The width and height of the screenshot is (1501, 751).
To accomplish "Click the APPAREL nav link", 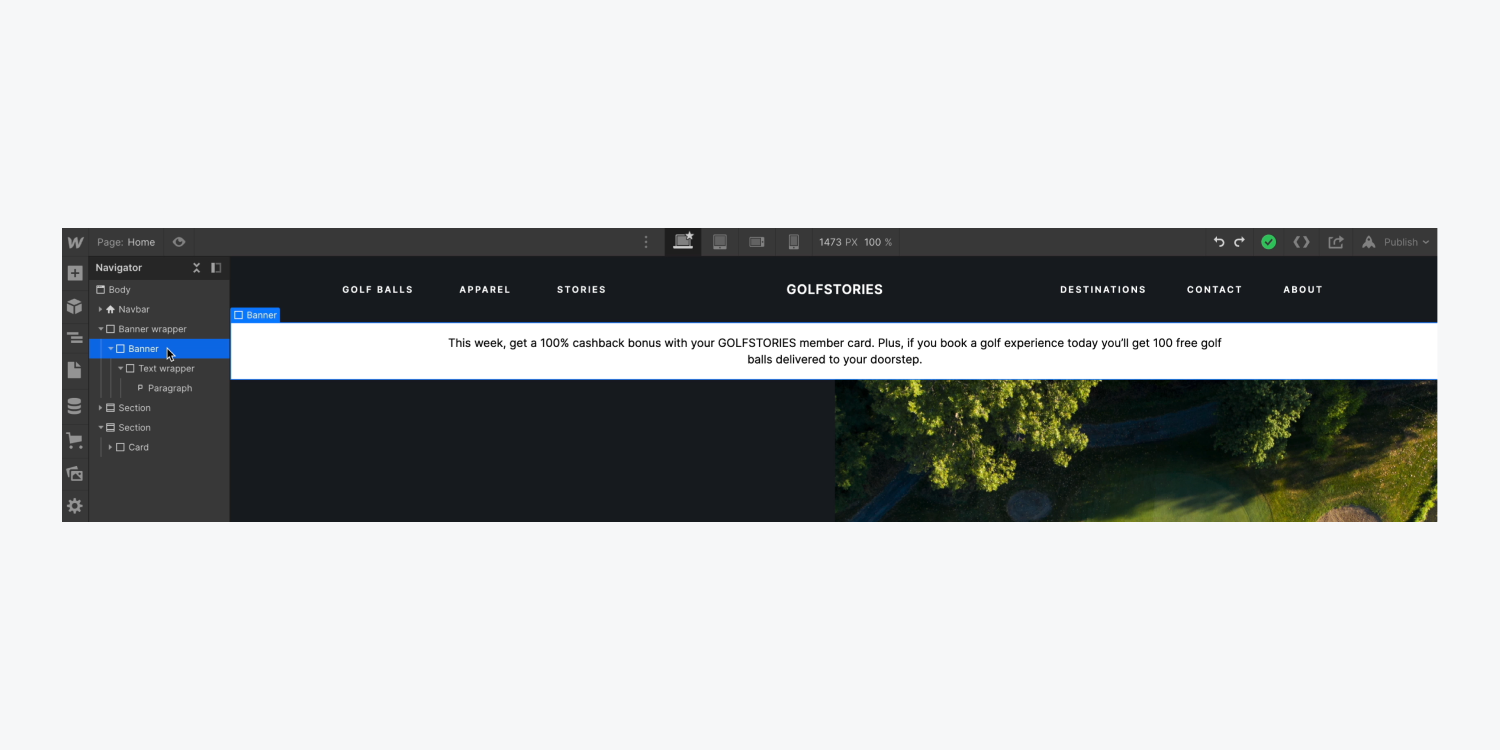I will click(485, 290).
